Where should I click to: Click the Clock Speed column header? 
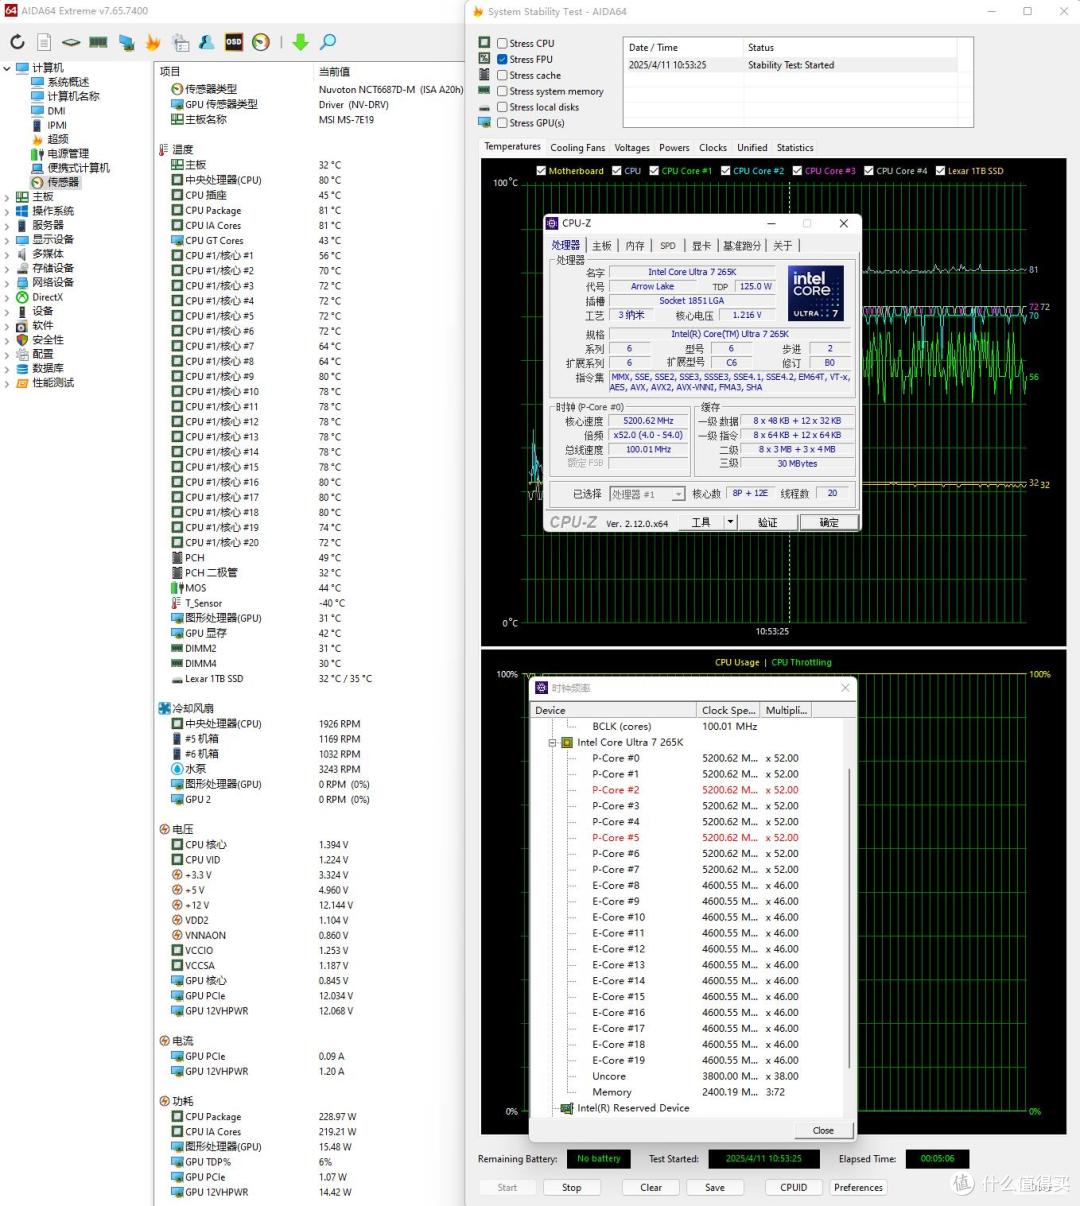[x=728, y=710]
